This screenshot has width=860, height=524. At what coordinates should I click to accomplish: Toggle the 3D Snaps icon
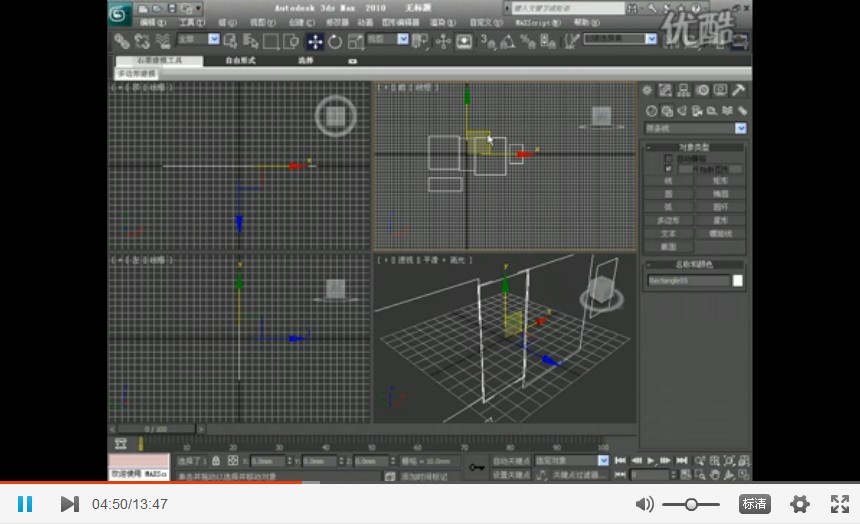click(x=488, y=42)
